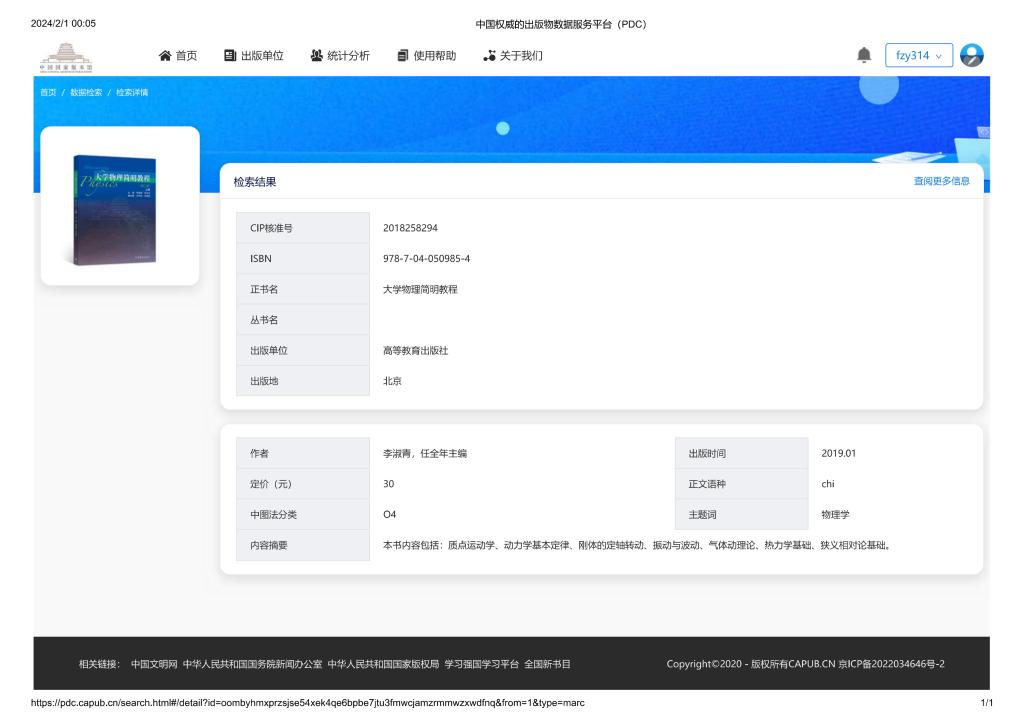Click publication date 2019.01
This screenshot has width=1024, height=724.
[x=839, y=453]
